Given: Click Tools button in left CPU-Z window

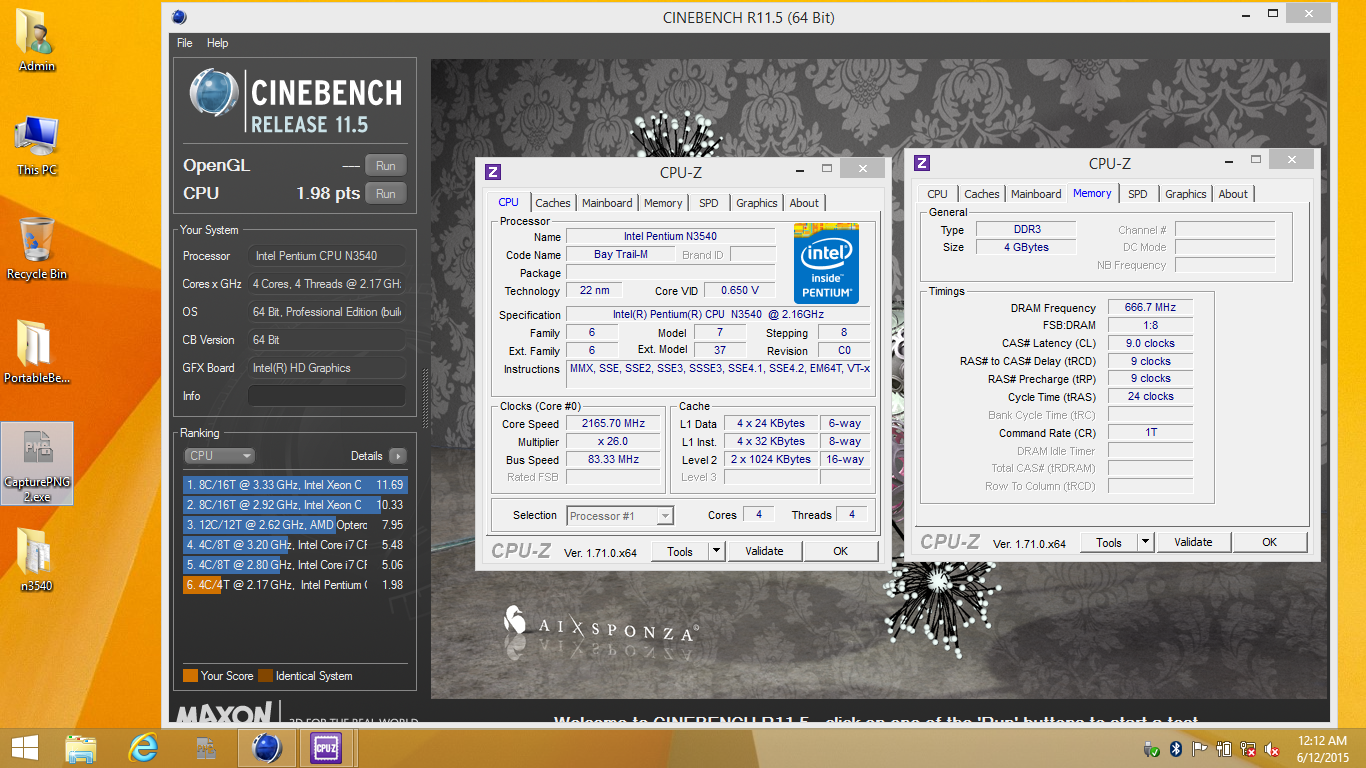Looking at the screenshot, I should click(x=680, y=551).
